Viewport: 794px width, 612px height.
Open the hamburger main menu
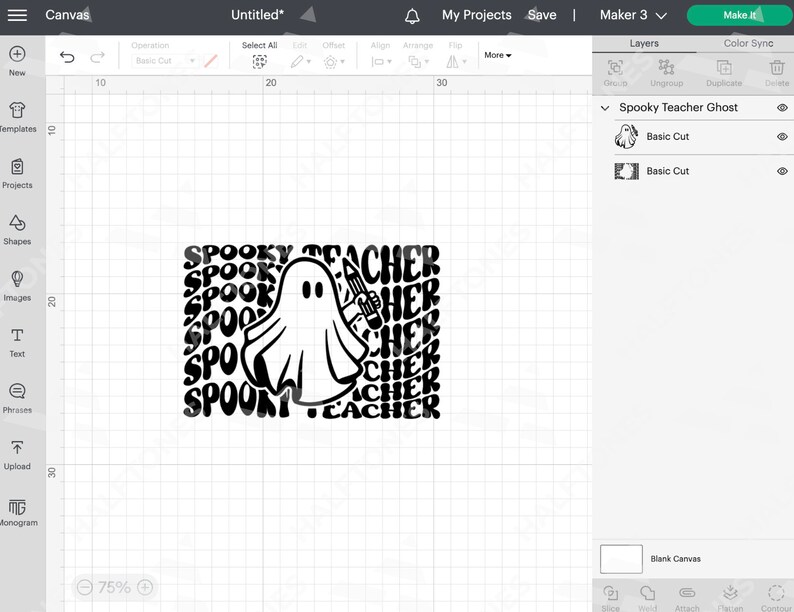click(17, 15)
